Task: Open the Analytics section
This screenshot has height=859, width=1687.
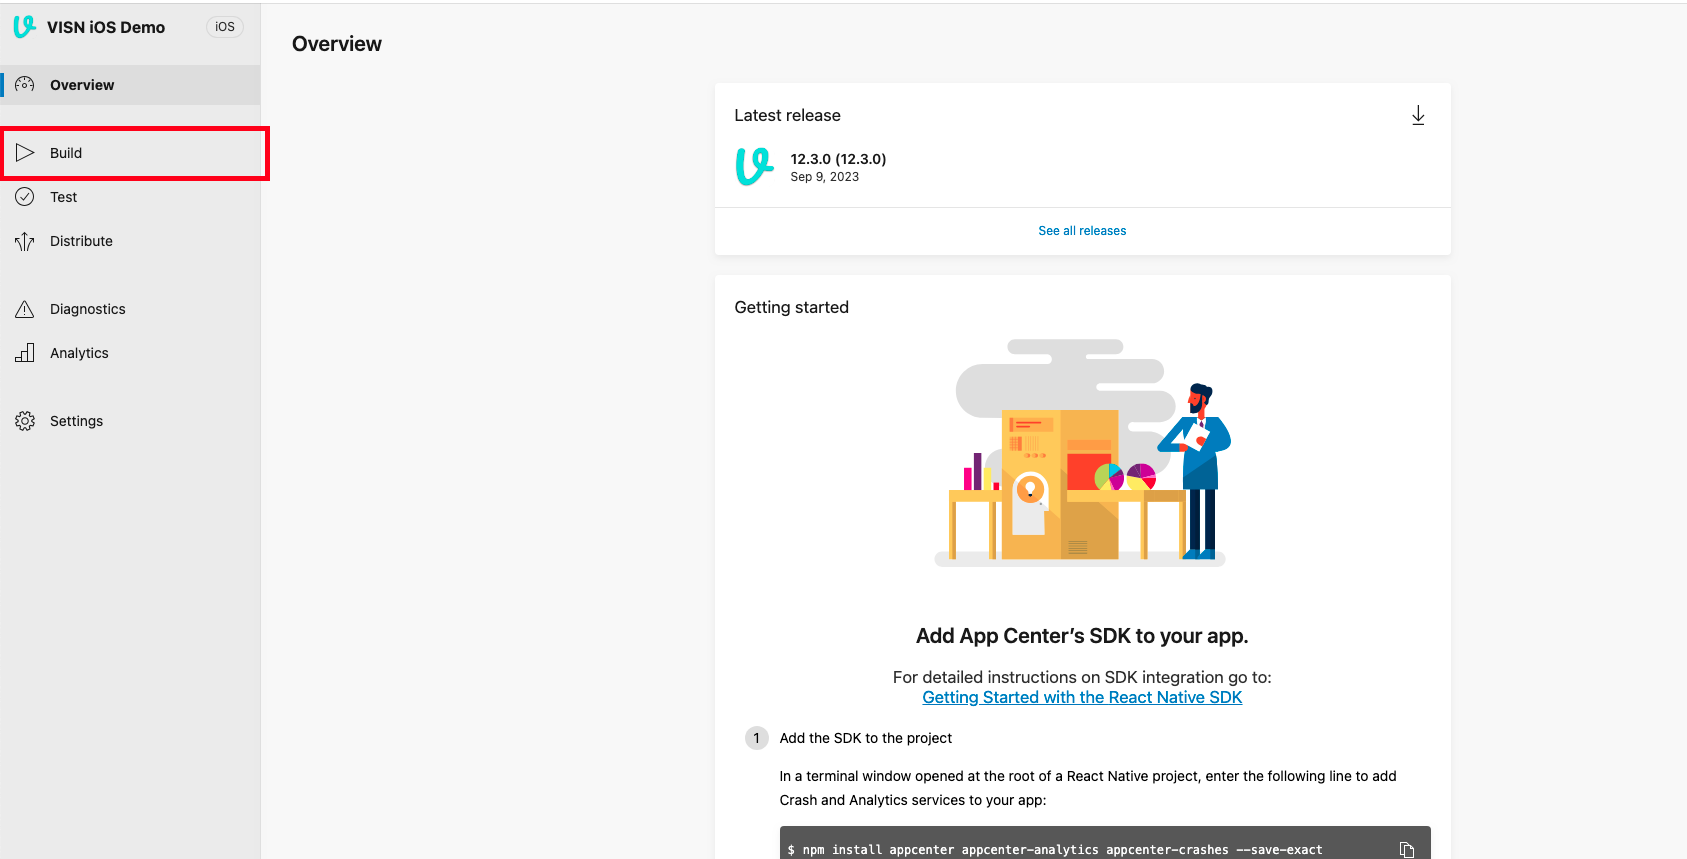Action: 130,353
